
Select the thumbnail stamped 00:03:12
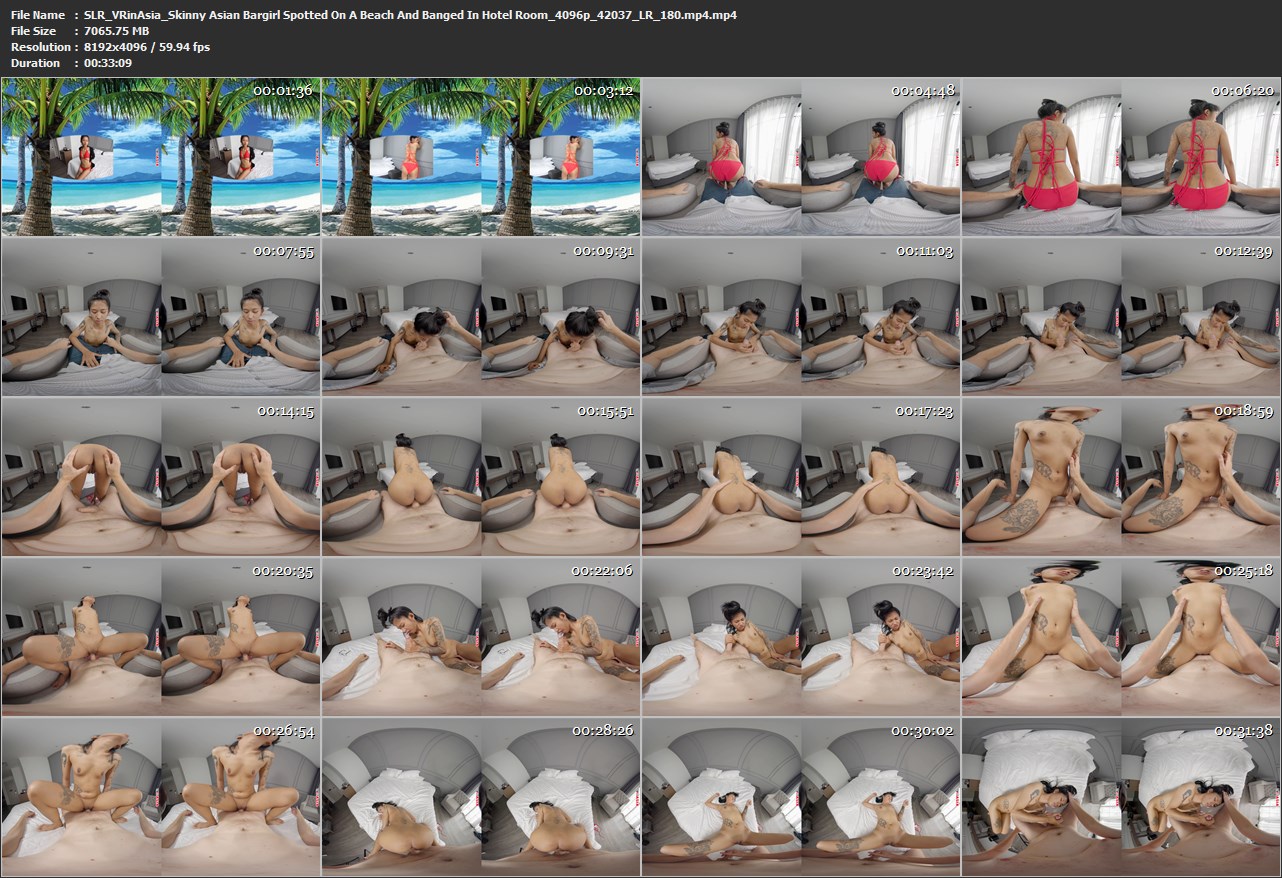[481, 157]
